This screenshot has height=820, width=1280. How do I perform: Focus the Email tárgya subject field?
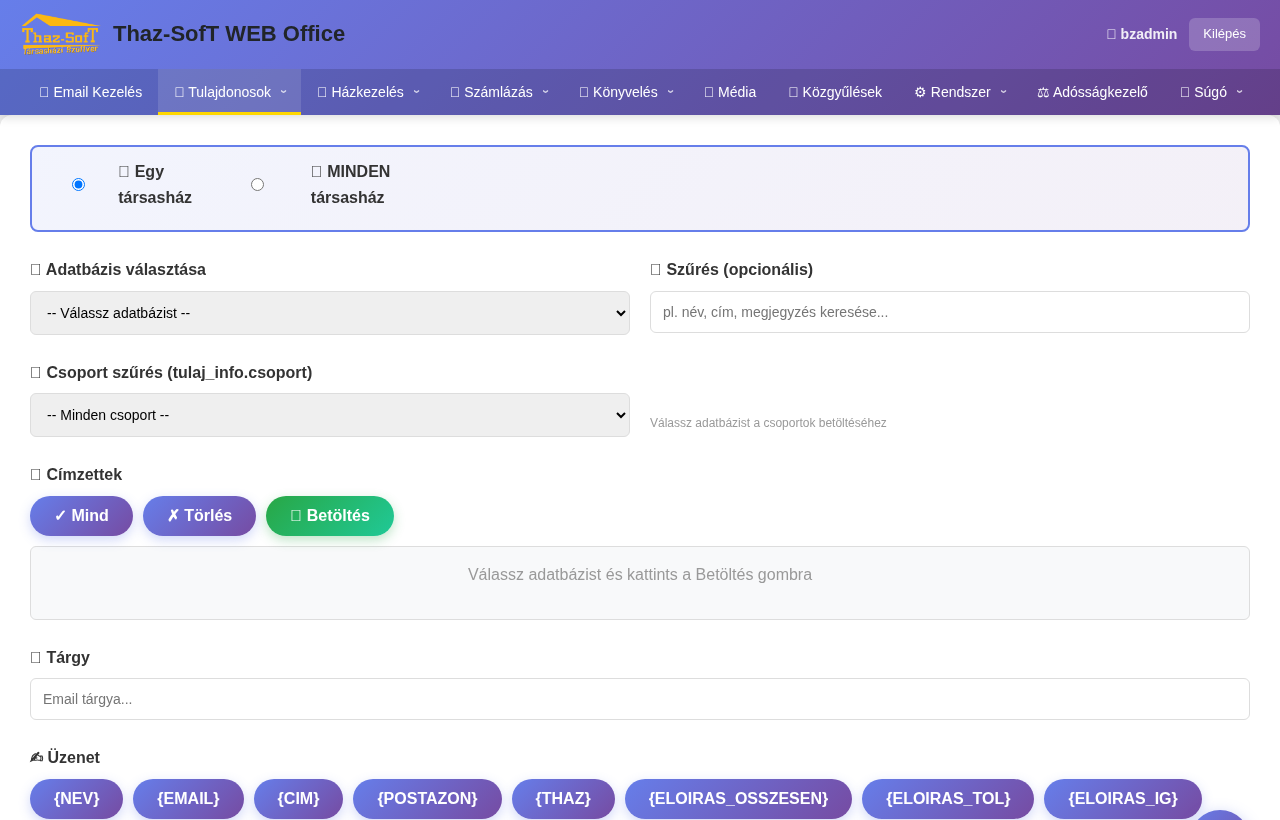[x=640, y=699]
